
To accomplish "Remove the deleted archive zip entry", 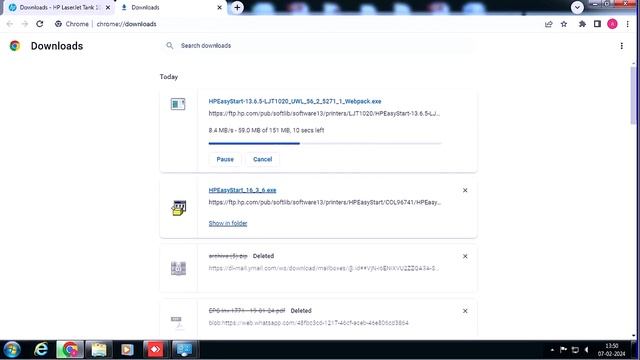I will click(465, 256).
